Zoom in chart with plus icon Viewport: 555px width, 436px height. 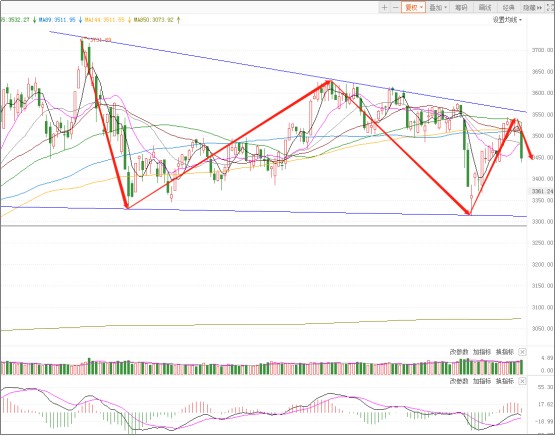click(385, 7)
